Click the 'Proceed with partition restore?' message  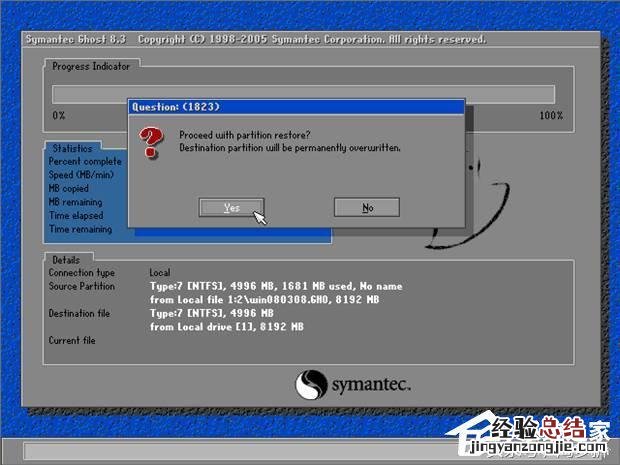click(x=246, y=134)
